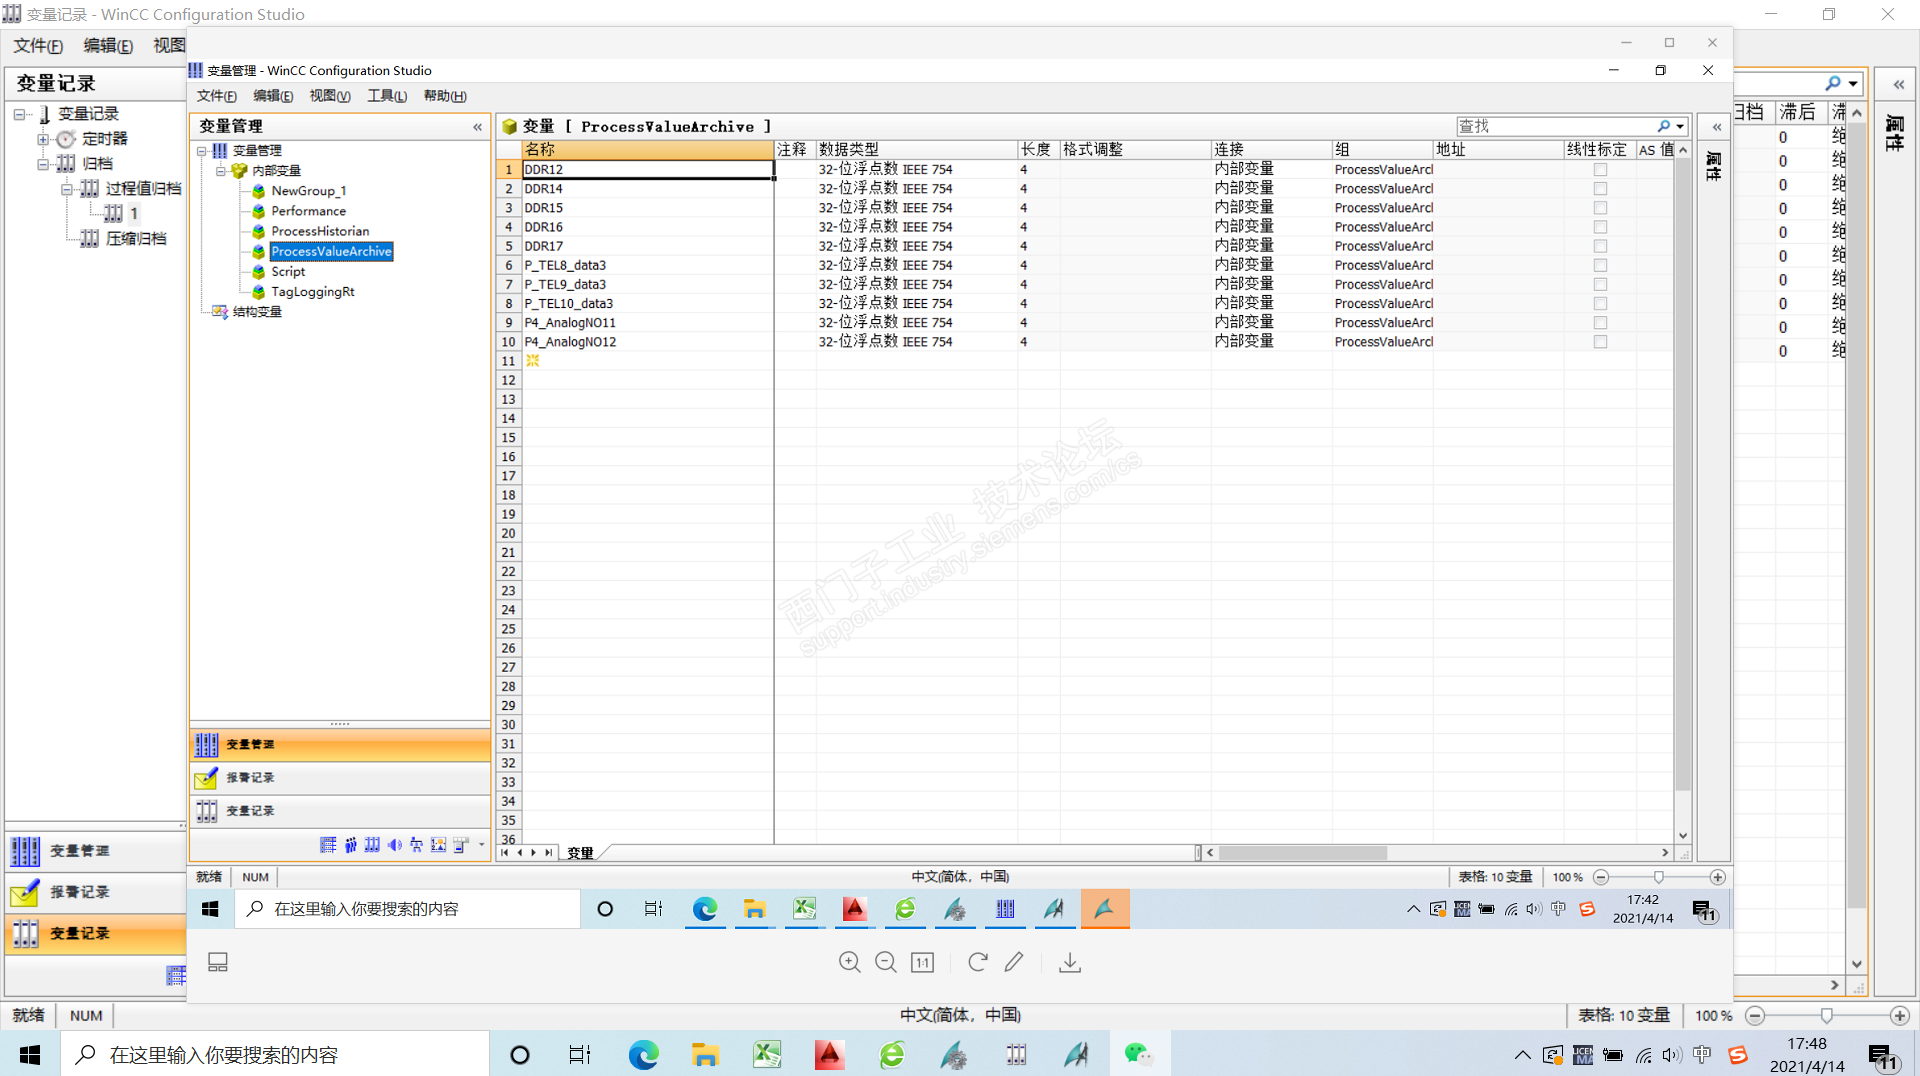The width and height of the screenshot is (1920, 1076).
Task: Open the TagLoggingRt tag group
Action: pos(312,292)
